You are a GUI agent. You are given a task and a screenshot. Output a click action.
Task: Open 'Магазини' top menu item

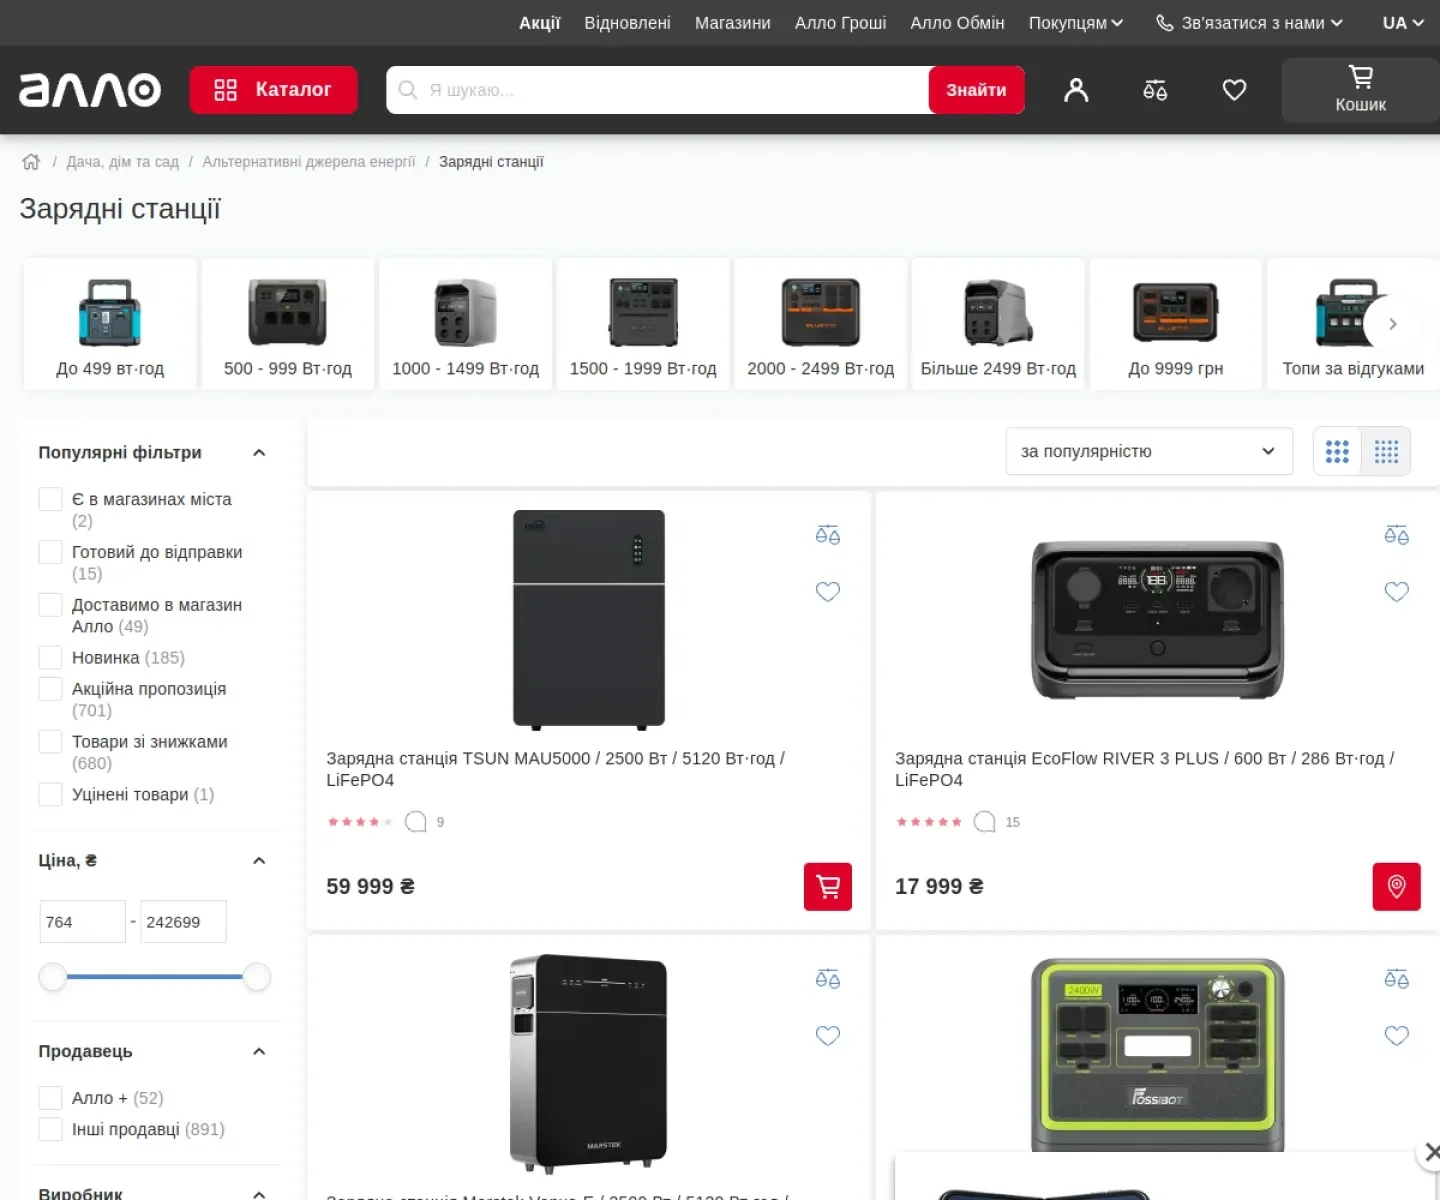(733, 23)
